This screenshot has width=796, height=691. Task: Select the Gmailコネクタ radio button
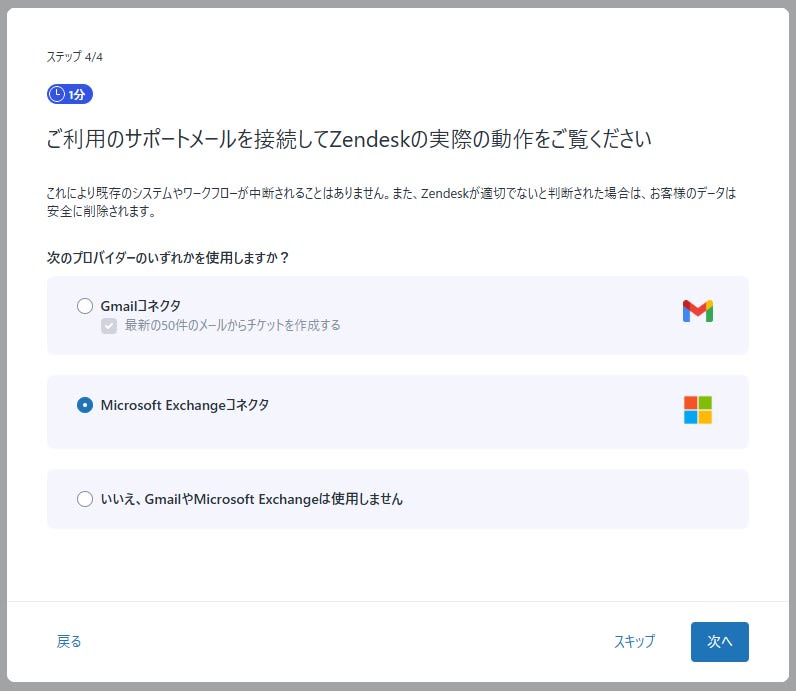click(85, 306)
